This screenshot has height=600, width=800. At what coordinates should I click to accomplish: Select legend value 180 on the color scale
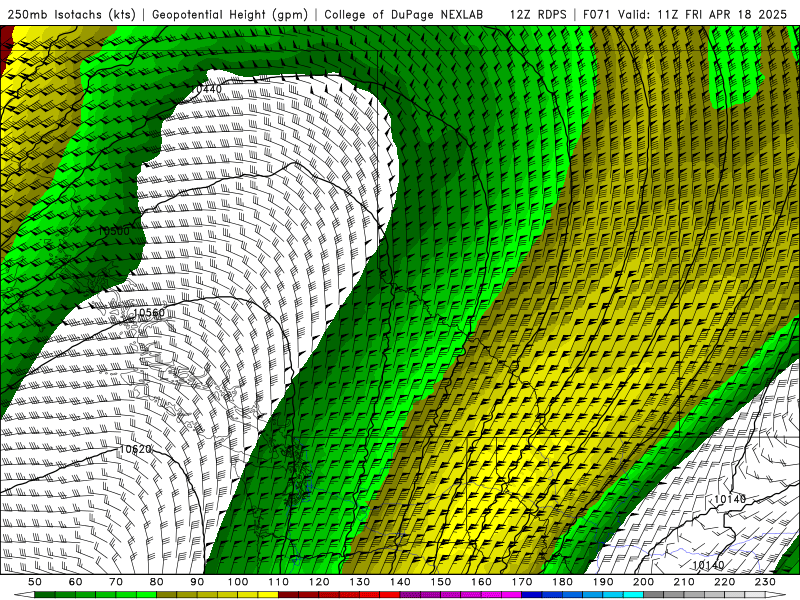[x=562, y=582]
